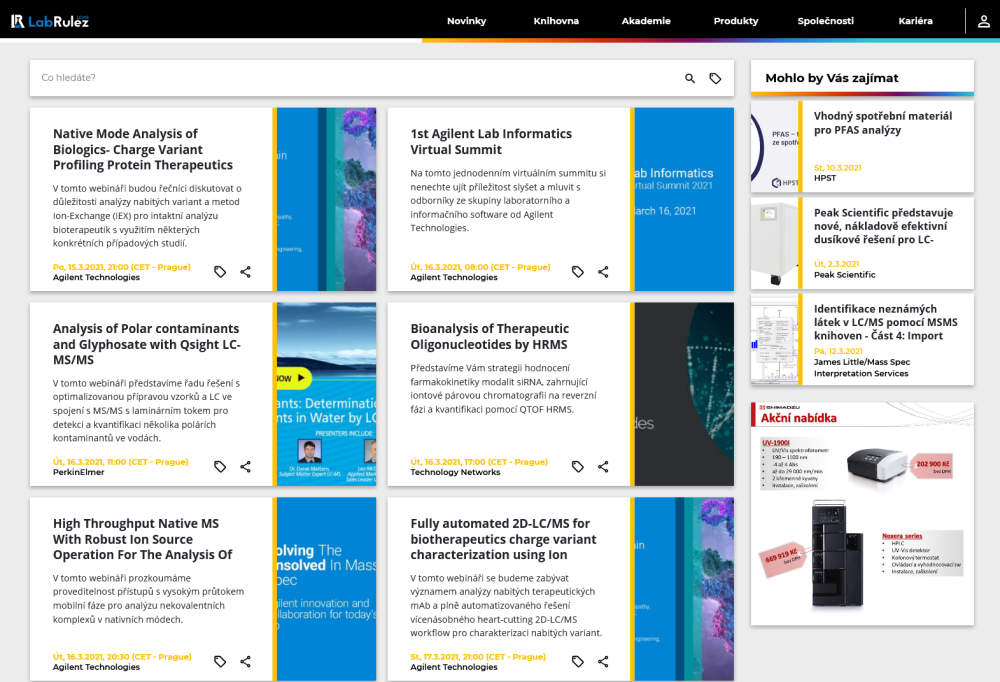Screen dimensions: 1000x682
Task: Share the Native Mode Analysis of Biologics card
Action: click(x=246, y=272)
